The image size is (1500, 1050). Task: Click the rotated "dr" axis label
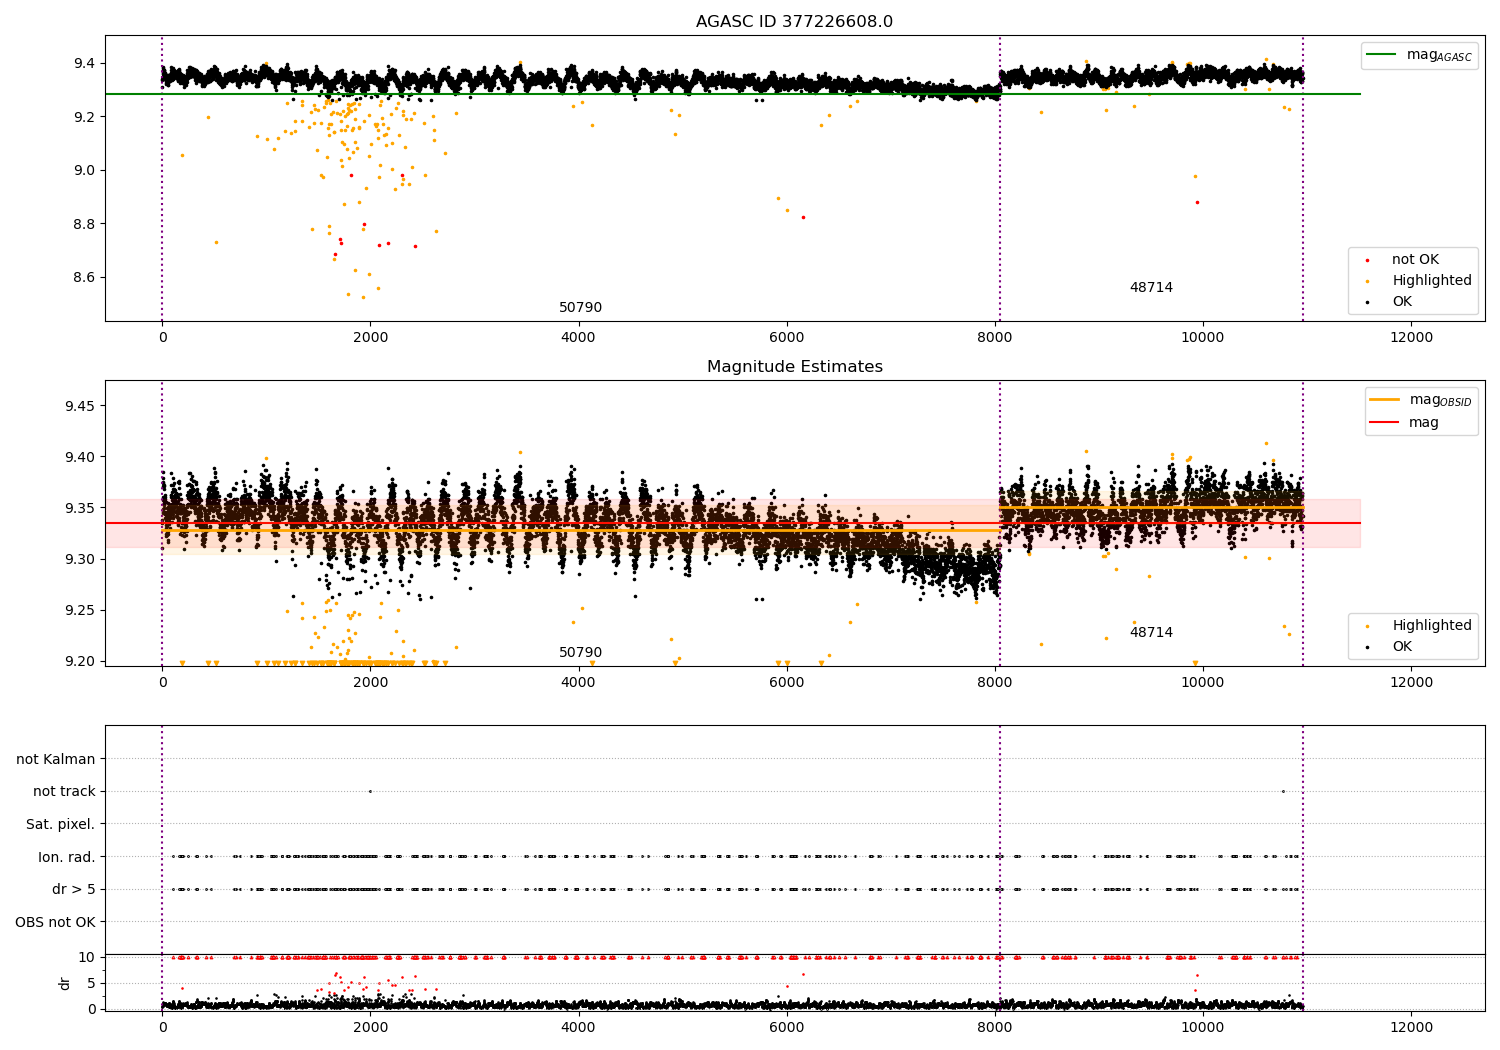[x=65, y=983]
